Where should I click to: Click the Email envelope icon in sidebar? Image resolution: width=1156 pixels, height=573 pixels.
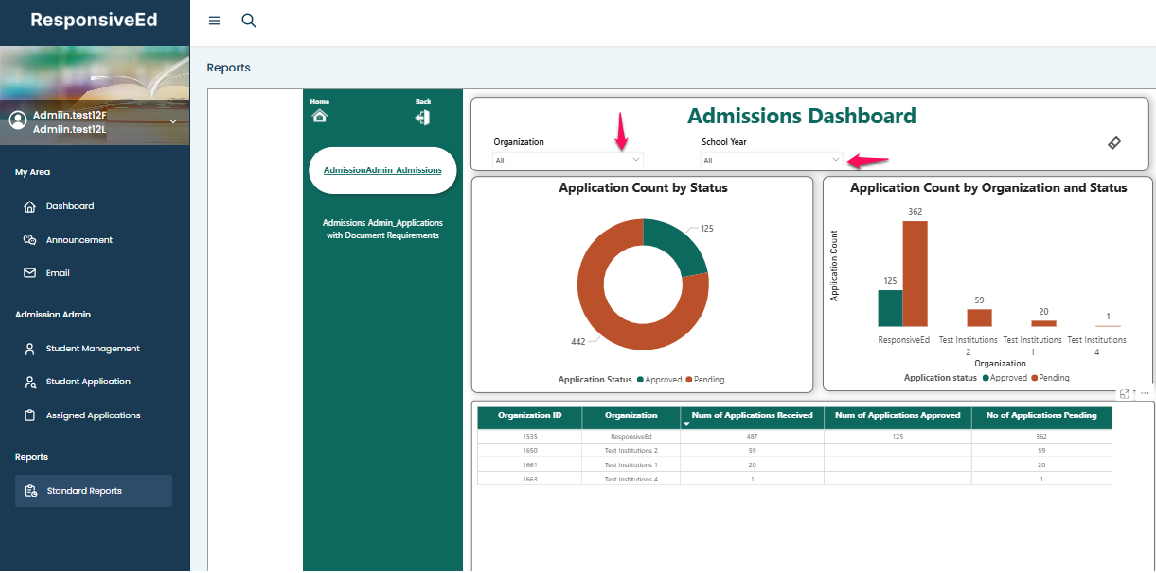click(30, 273)
